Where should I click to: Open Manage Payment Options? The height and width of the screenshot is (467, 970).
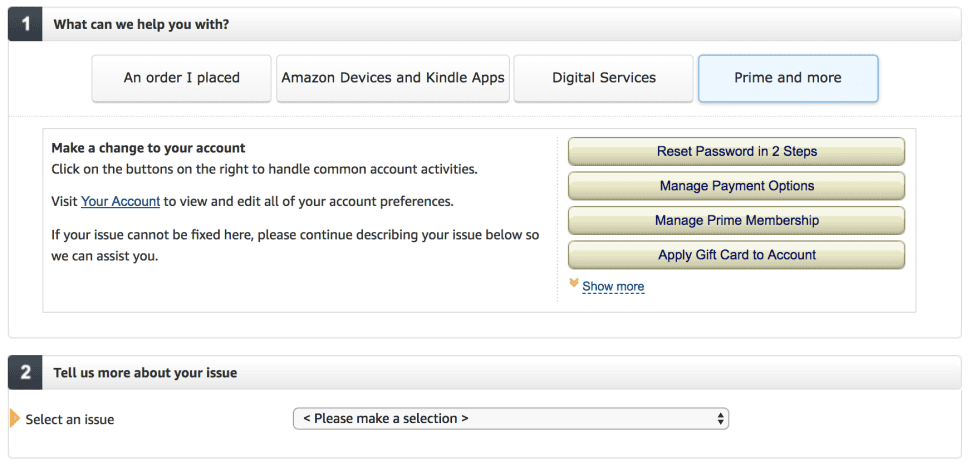(x=736, y=186)
